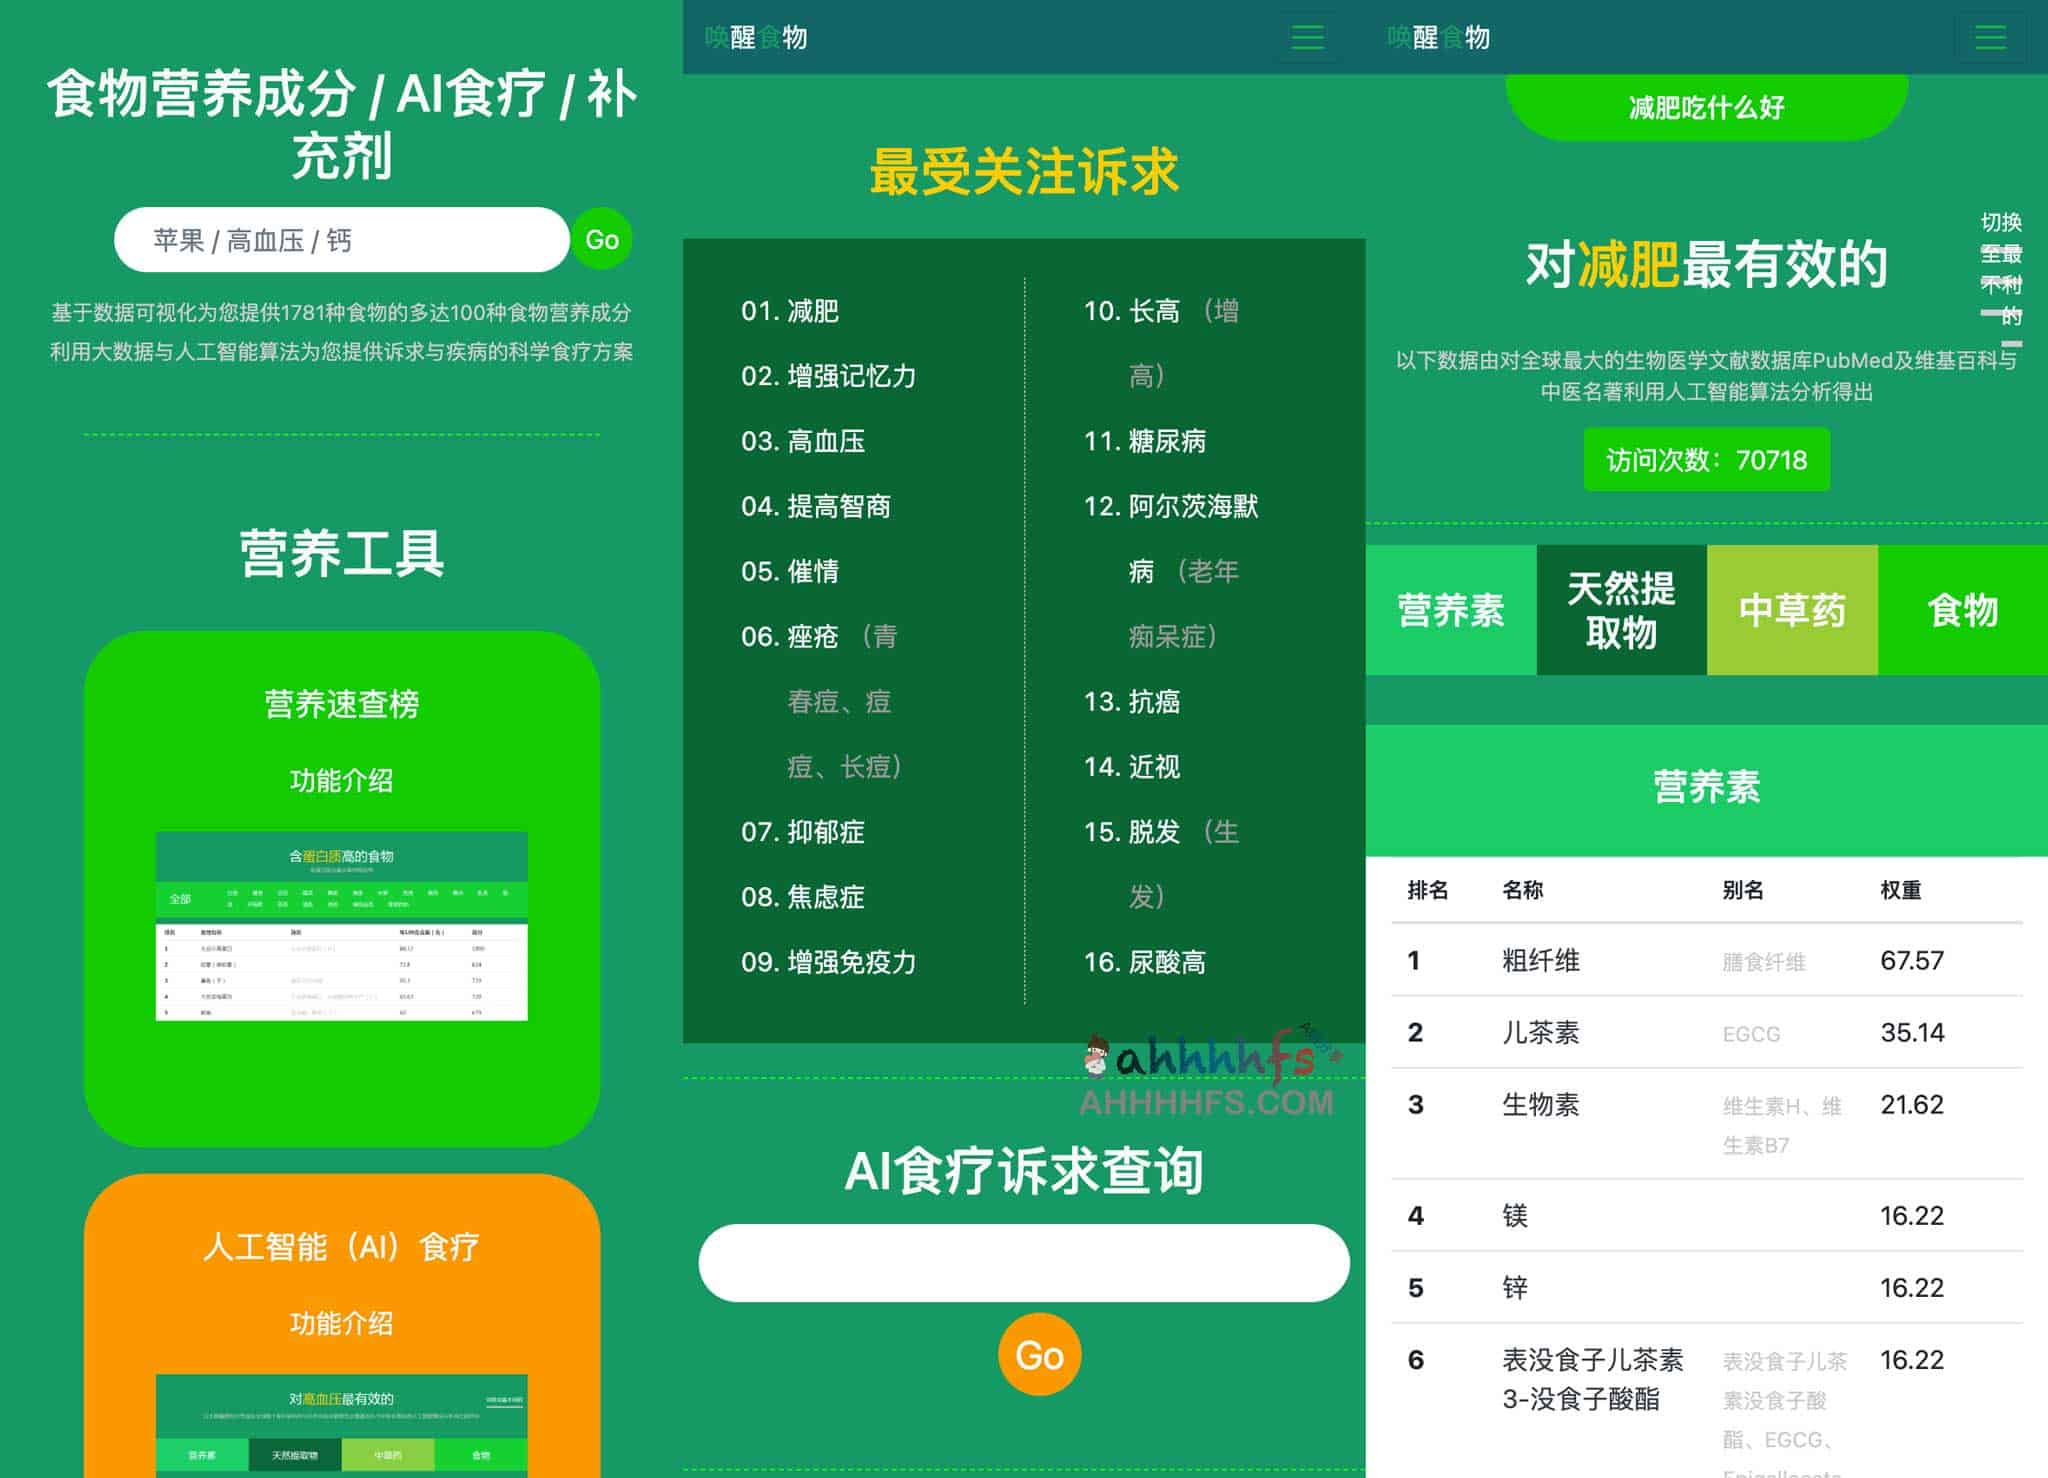
Task: Open the hamburger navigation menu in the center panel
Action: click(x=1308, y=37)
